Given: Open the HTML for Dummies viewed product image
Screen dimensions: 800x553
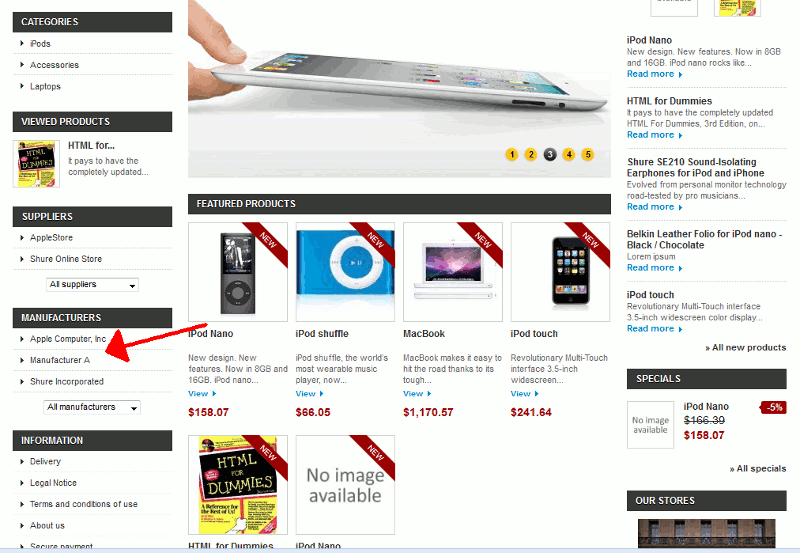Looking at the screenshot, I should [36, 164].
